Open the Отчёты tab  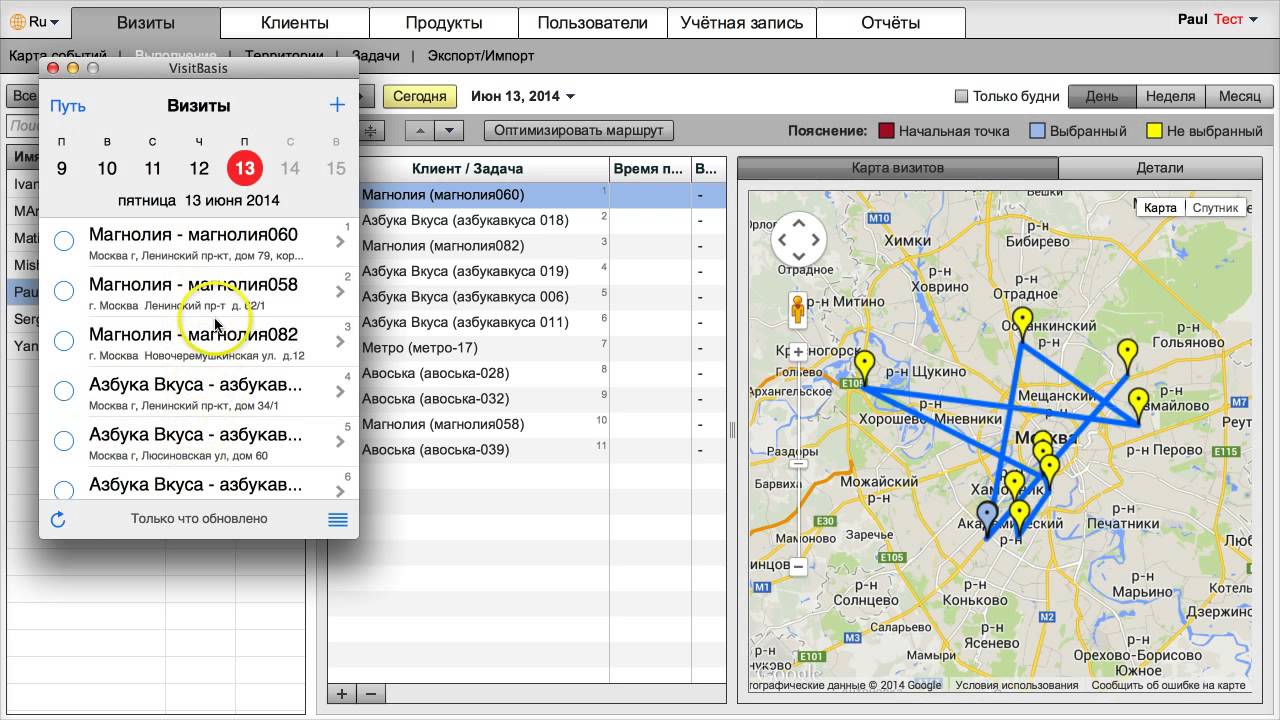coord(891,22)
